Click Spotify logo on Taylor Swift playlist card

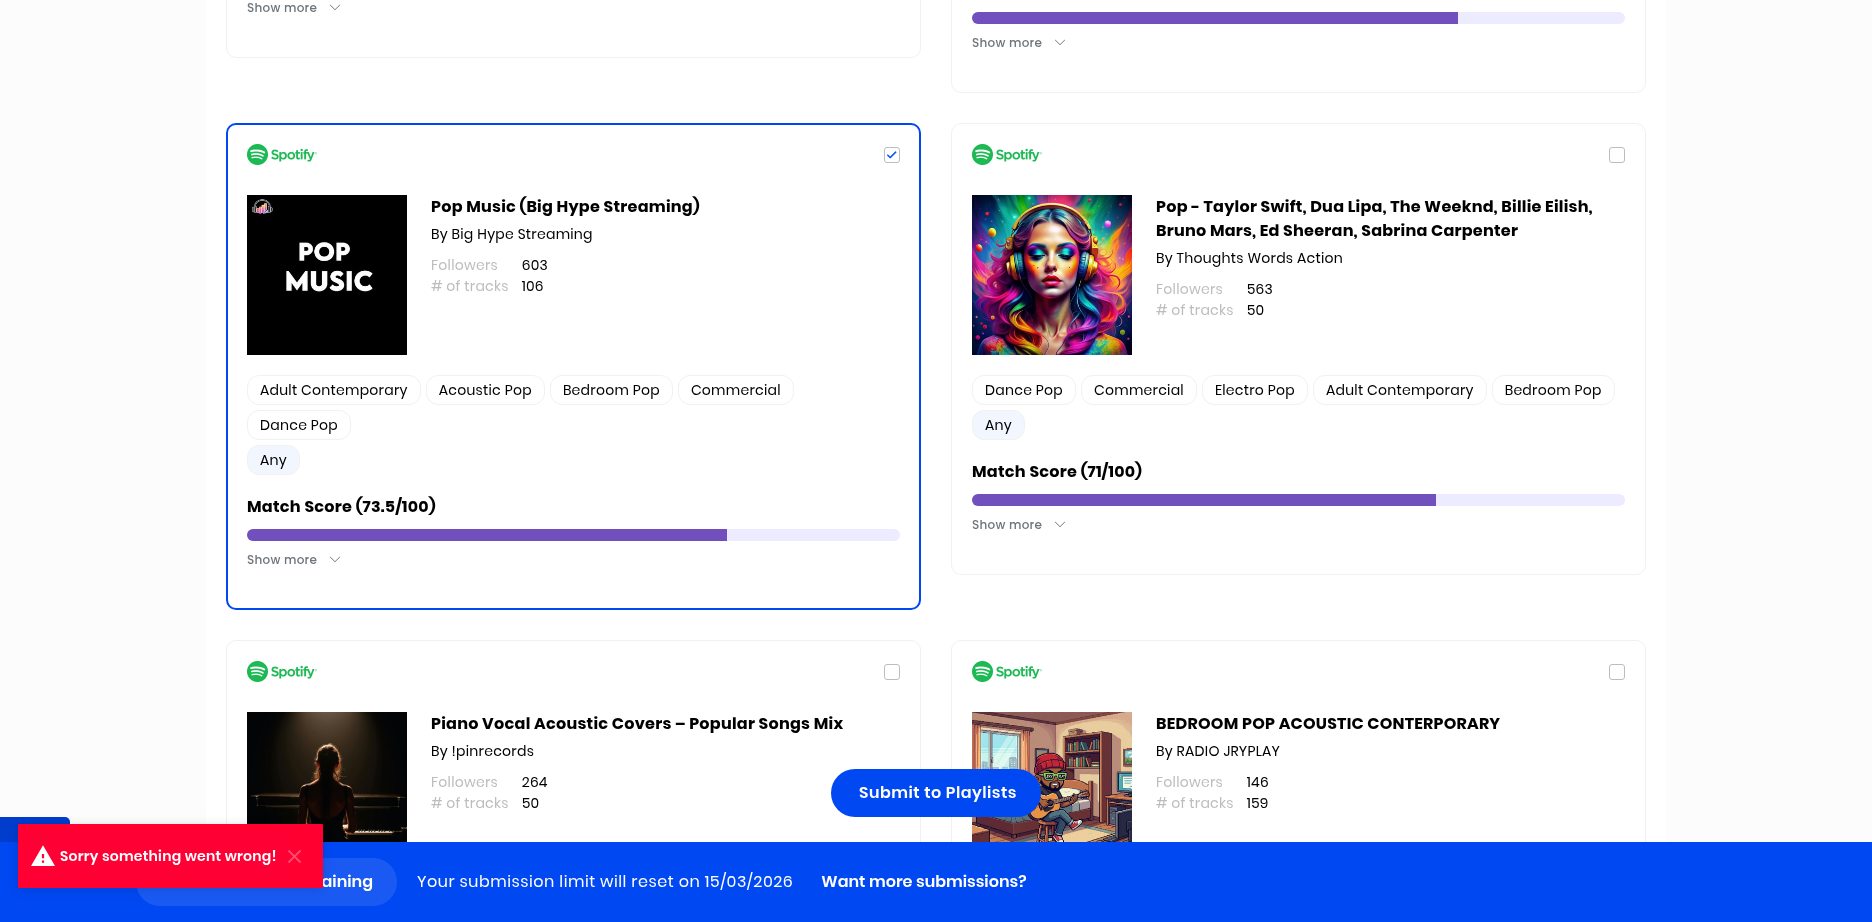pyautogui.click(x=1006, y=155)
